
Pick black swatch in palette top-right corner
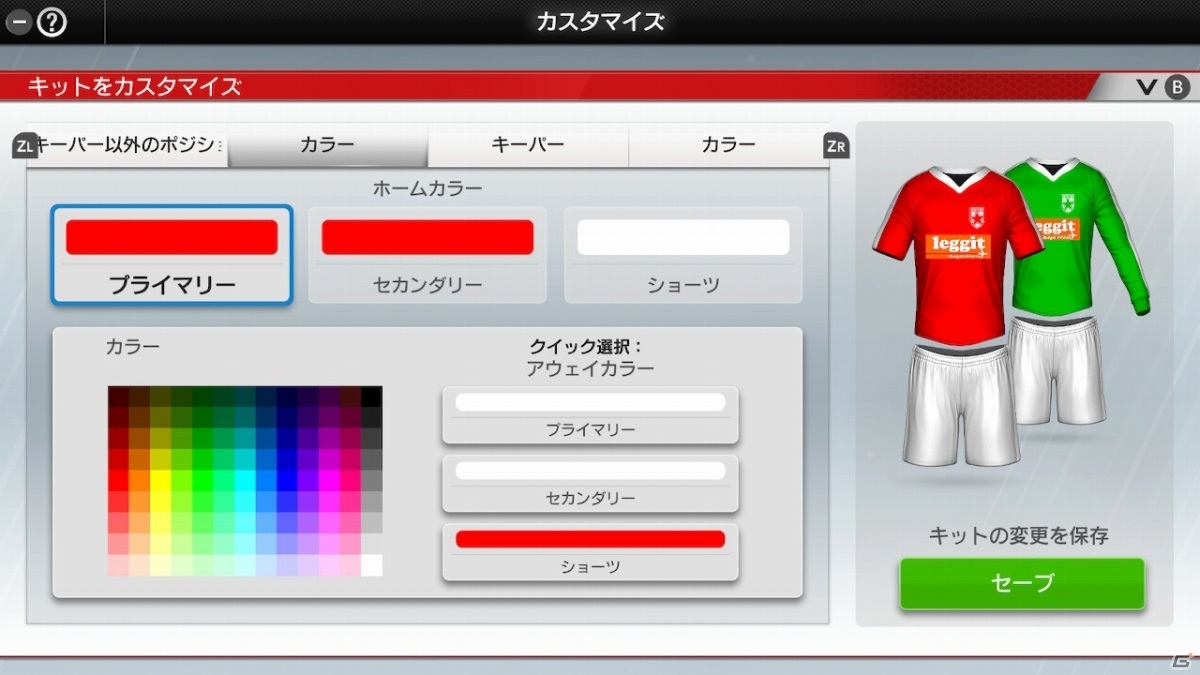click(371, 396)
